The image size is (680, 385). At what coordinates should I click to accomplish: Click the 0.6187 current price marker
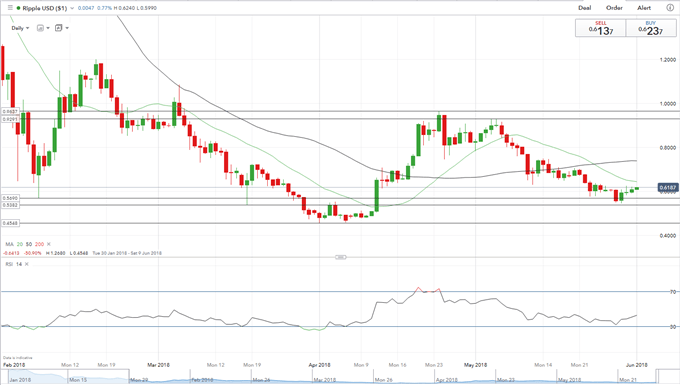coord(667,187)
